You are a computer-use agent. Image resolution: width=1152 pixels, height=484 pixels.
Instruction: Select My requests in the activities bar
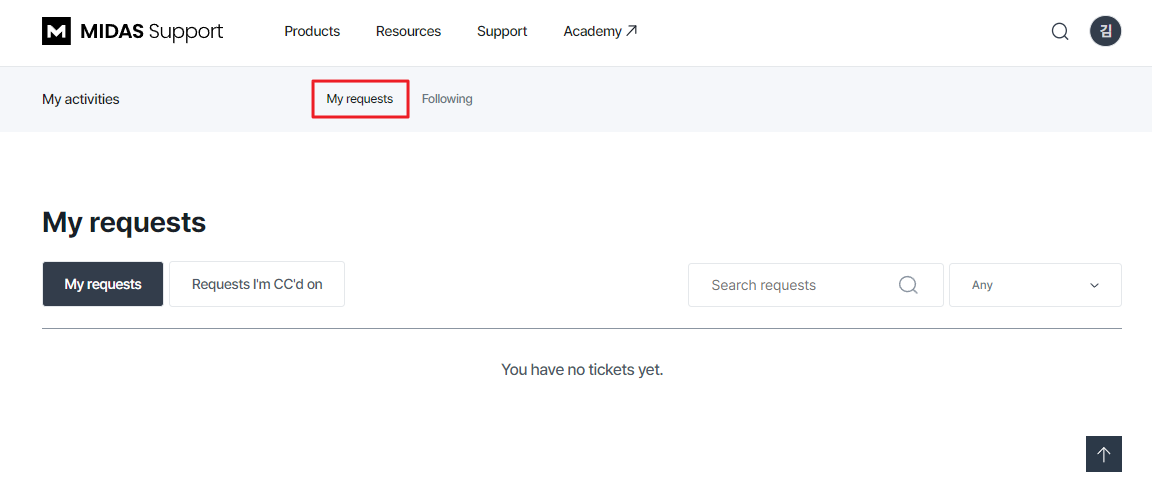tap(360, 98)
